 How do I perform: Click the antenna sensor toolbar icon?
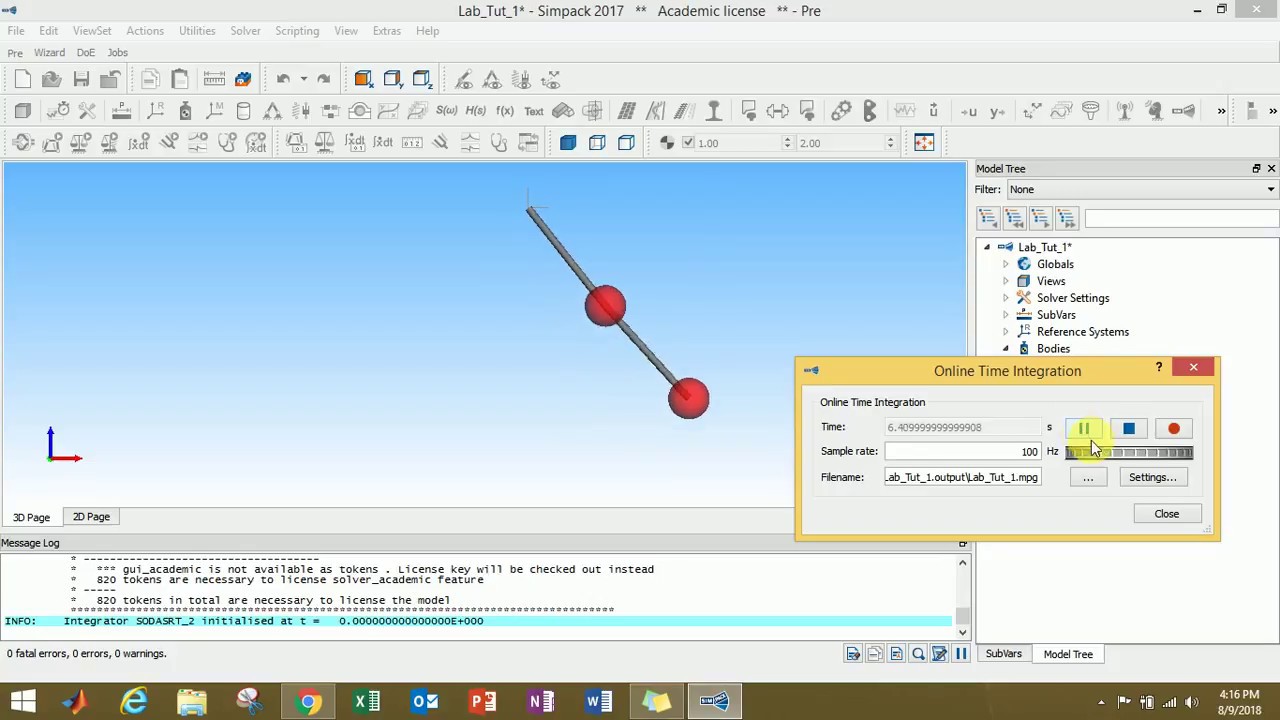[1126, 111]
